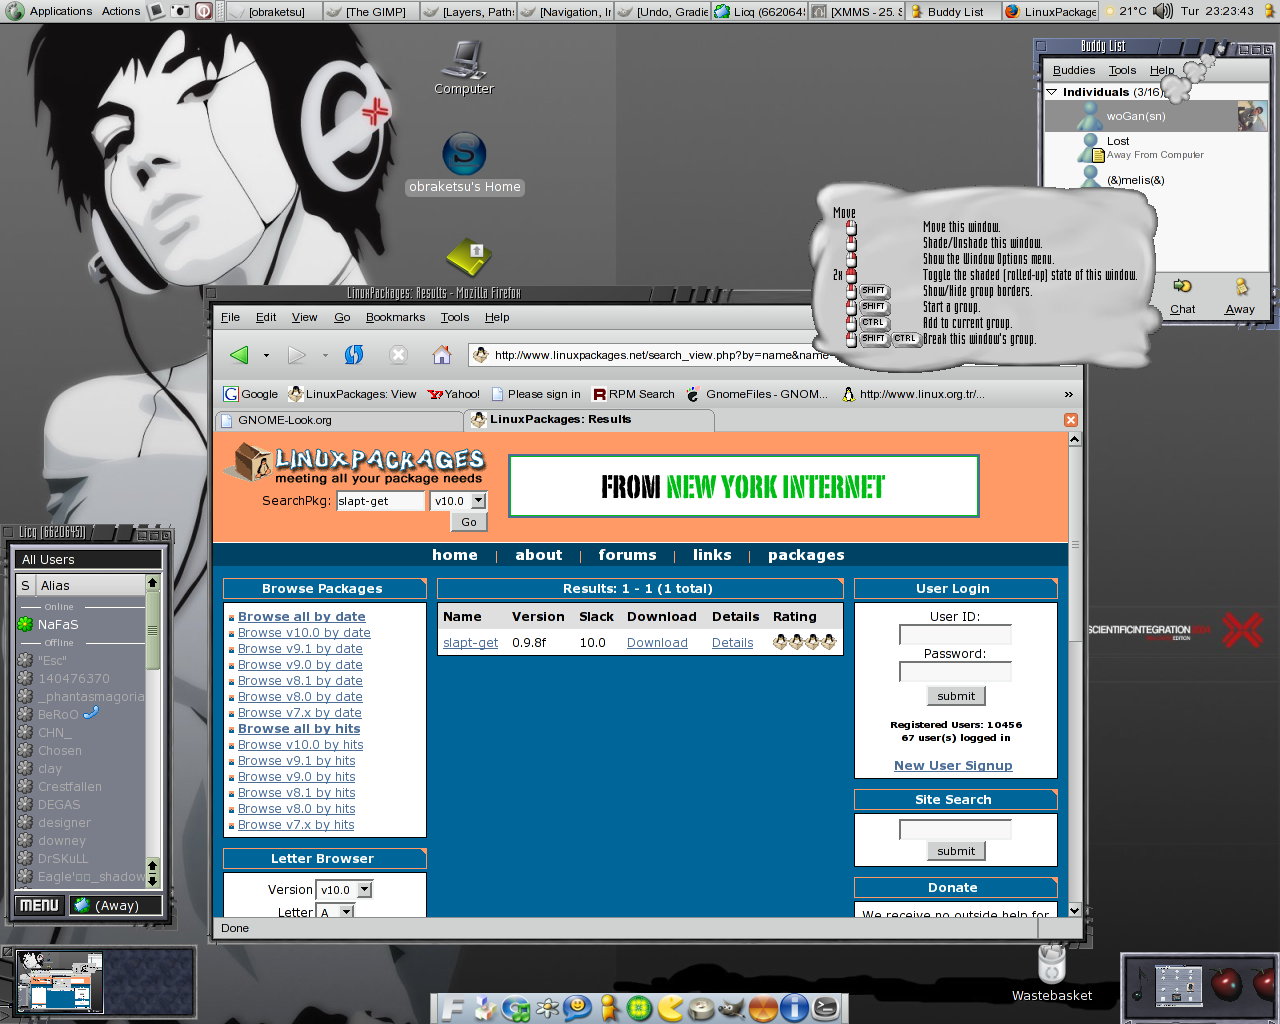Click the User ID input field
Screen dimensions: 1280x1024
click(955, 635)
